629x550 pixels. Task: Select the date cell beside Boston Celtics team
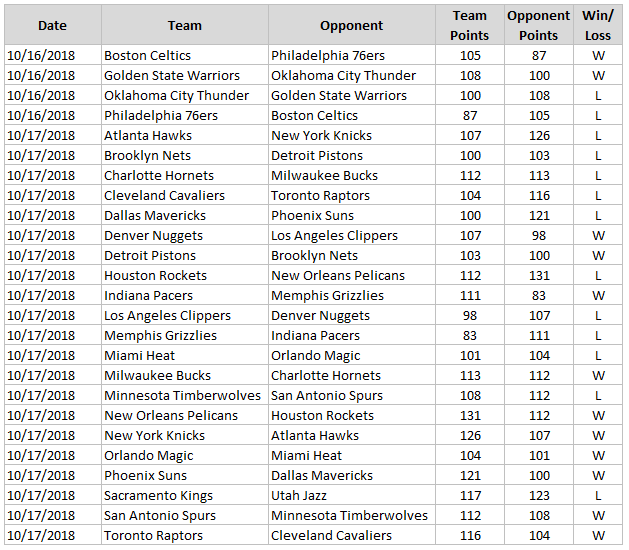click(x=40, y=55)
